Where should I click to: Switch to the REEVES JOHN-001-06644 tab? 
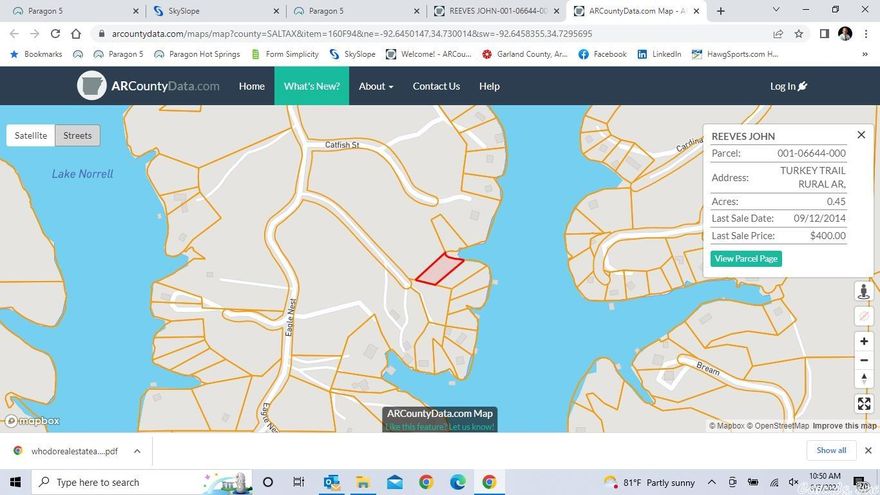click(497, 11)
